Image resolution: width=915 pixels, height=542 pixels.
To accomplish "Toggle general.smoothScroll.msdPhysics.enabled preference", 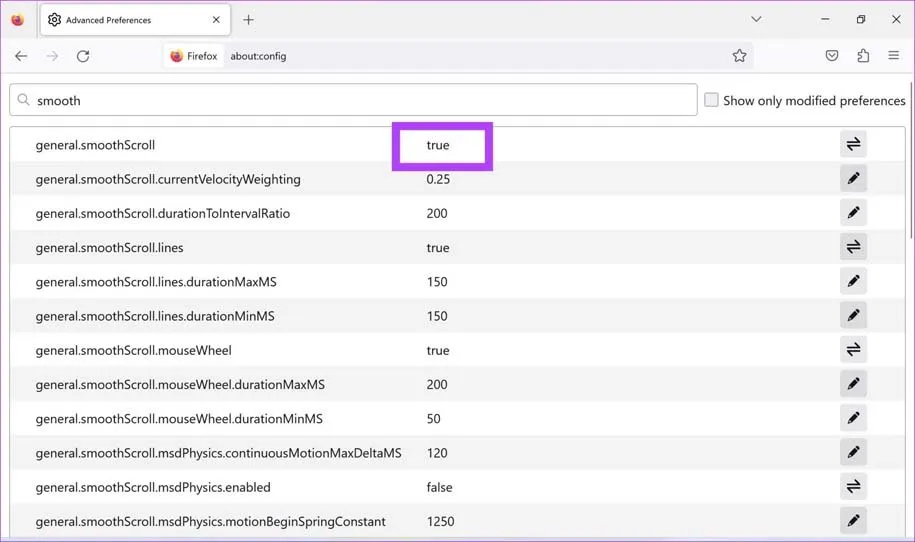I will click(x=853, y=487).
